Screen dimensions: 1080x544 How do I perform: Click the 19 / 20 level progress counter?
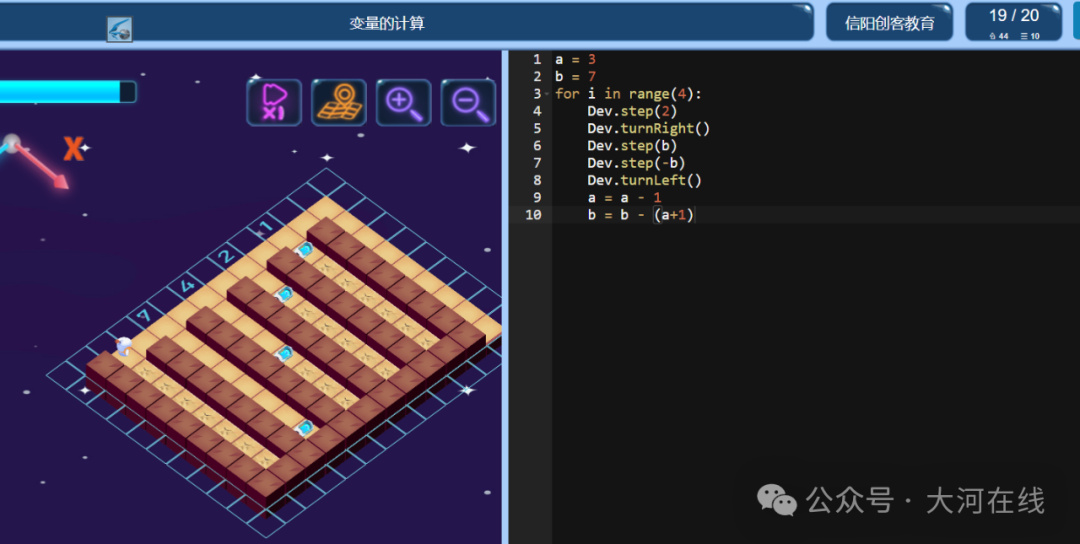click(x=1014, y=15)
